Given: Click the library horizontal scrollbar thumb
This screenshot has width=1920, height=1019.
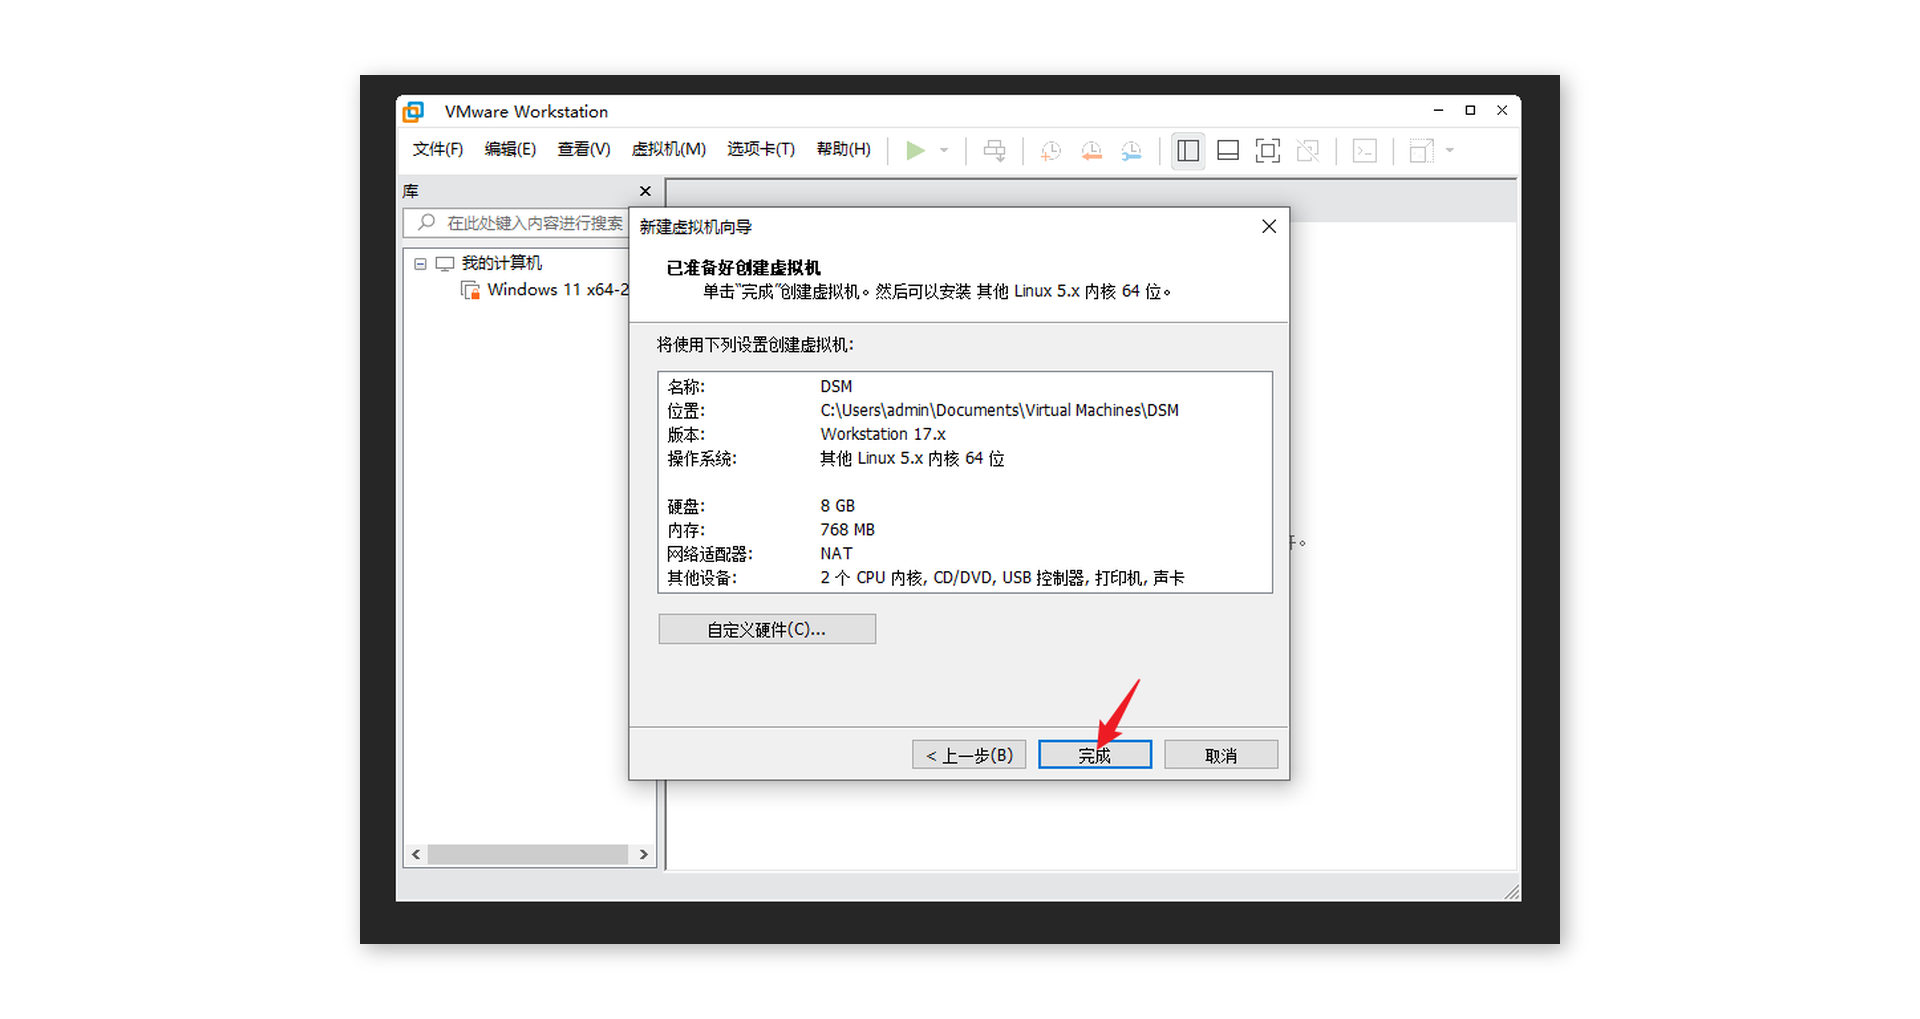Looking at the screenshot, I should pos(527,854).
